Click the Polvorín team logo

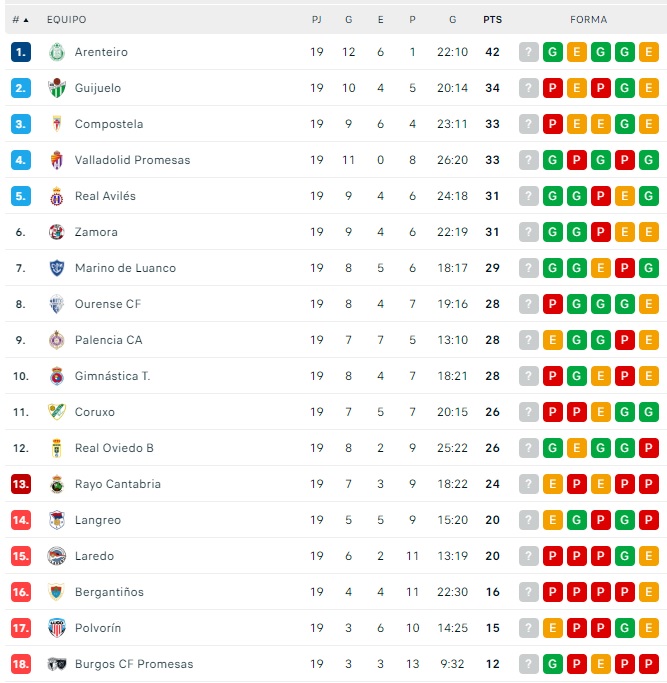[56, 628]
